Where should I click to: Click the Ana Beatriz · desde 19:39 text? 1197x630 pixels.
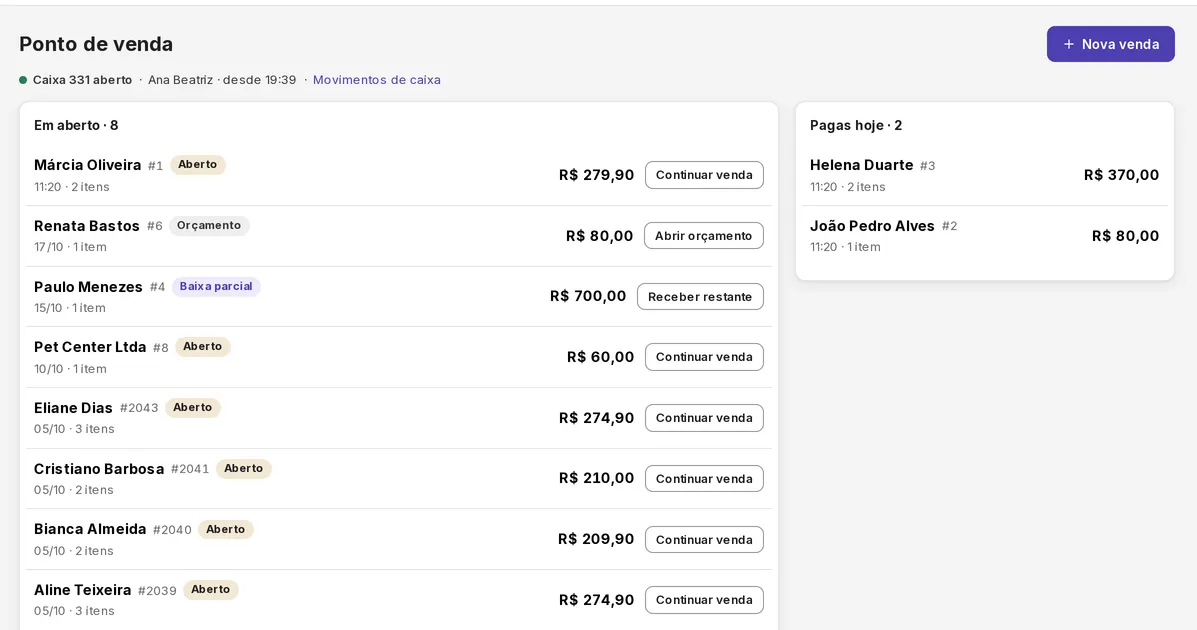[222, 79]
